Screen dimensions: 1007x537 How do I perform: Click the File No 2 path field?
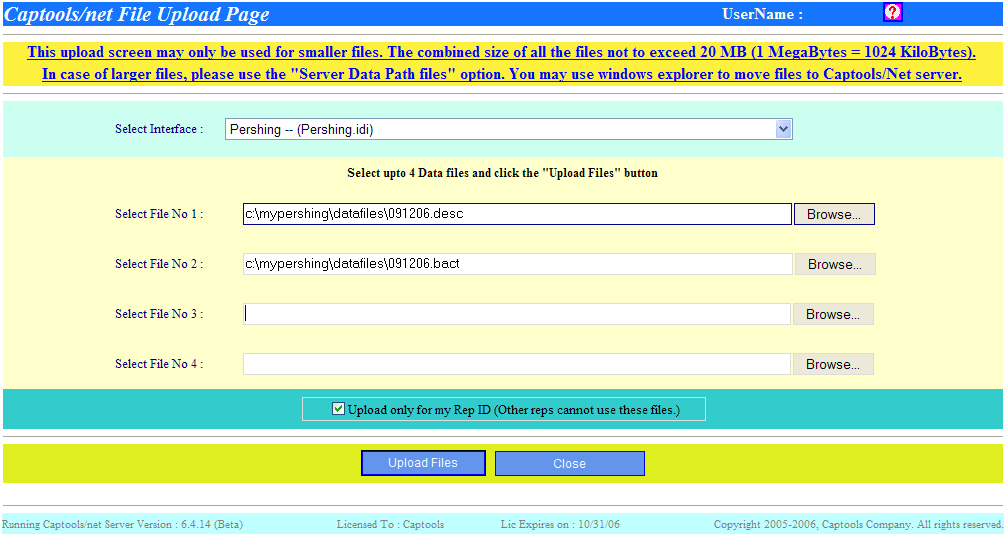click(x=517, y=264)
